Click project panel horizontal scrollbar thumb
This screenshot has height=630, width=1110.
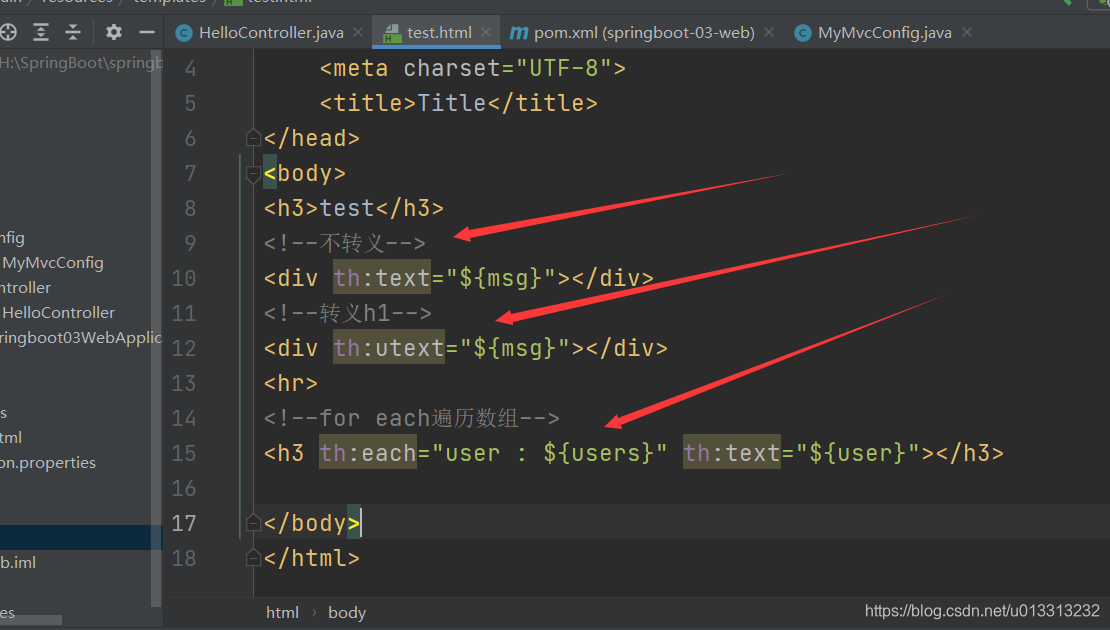click(30, 620)
